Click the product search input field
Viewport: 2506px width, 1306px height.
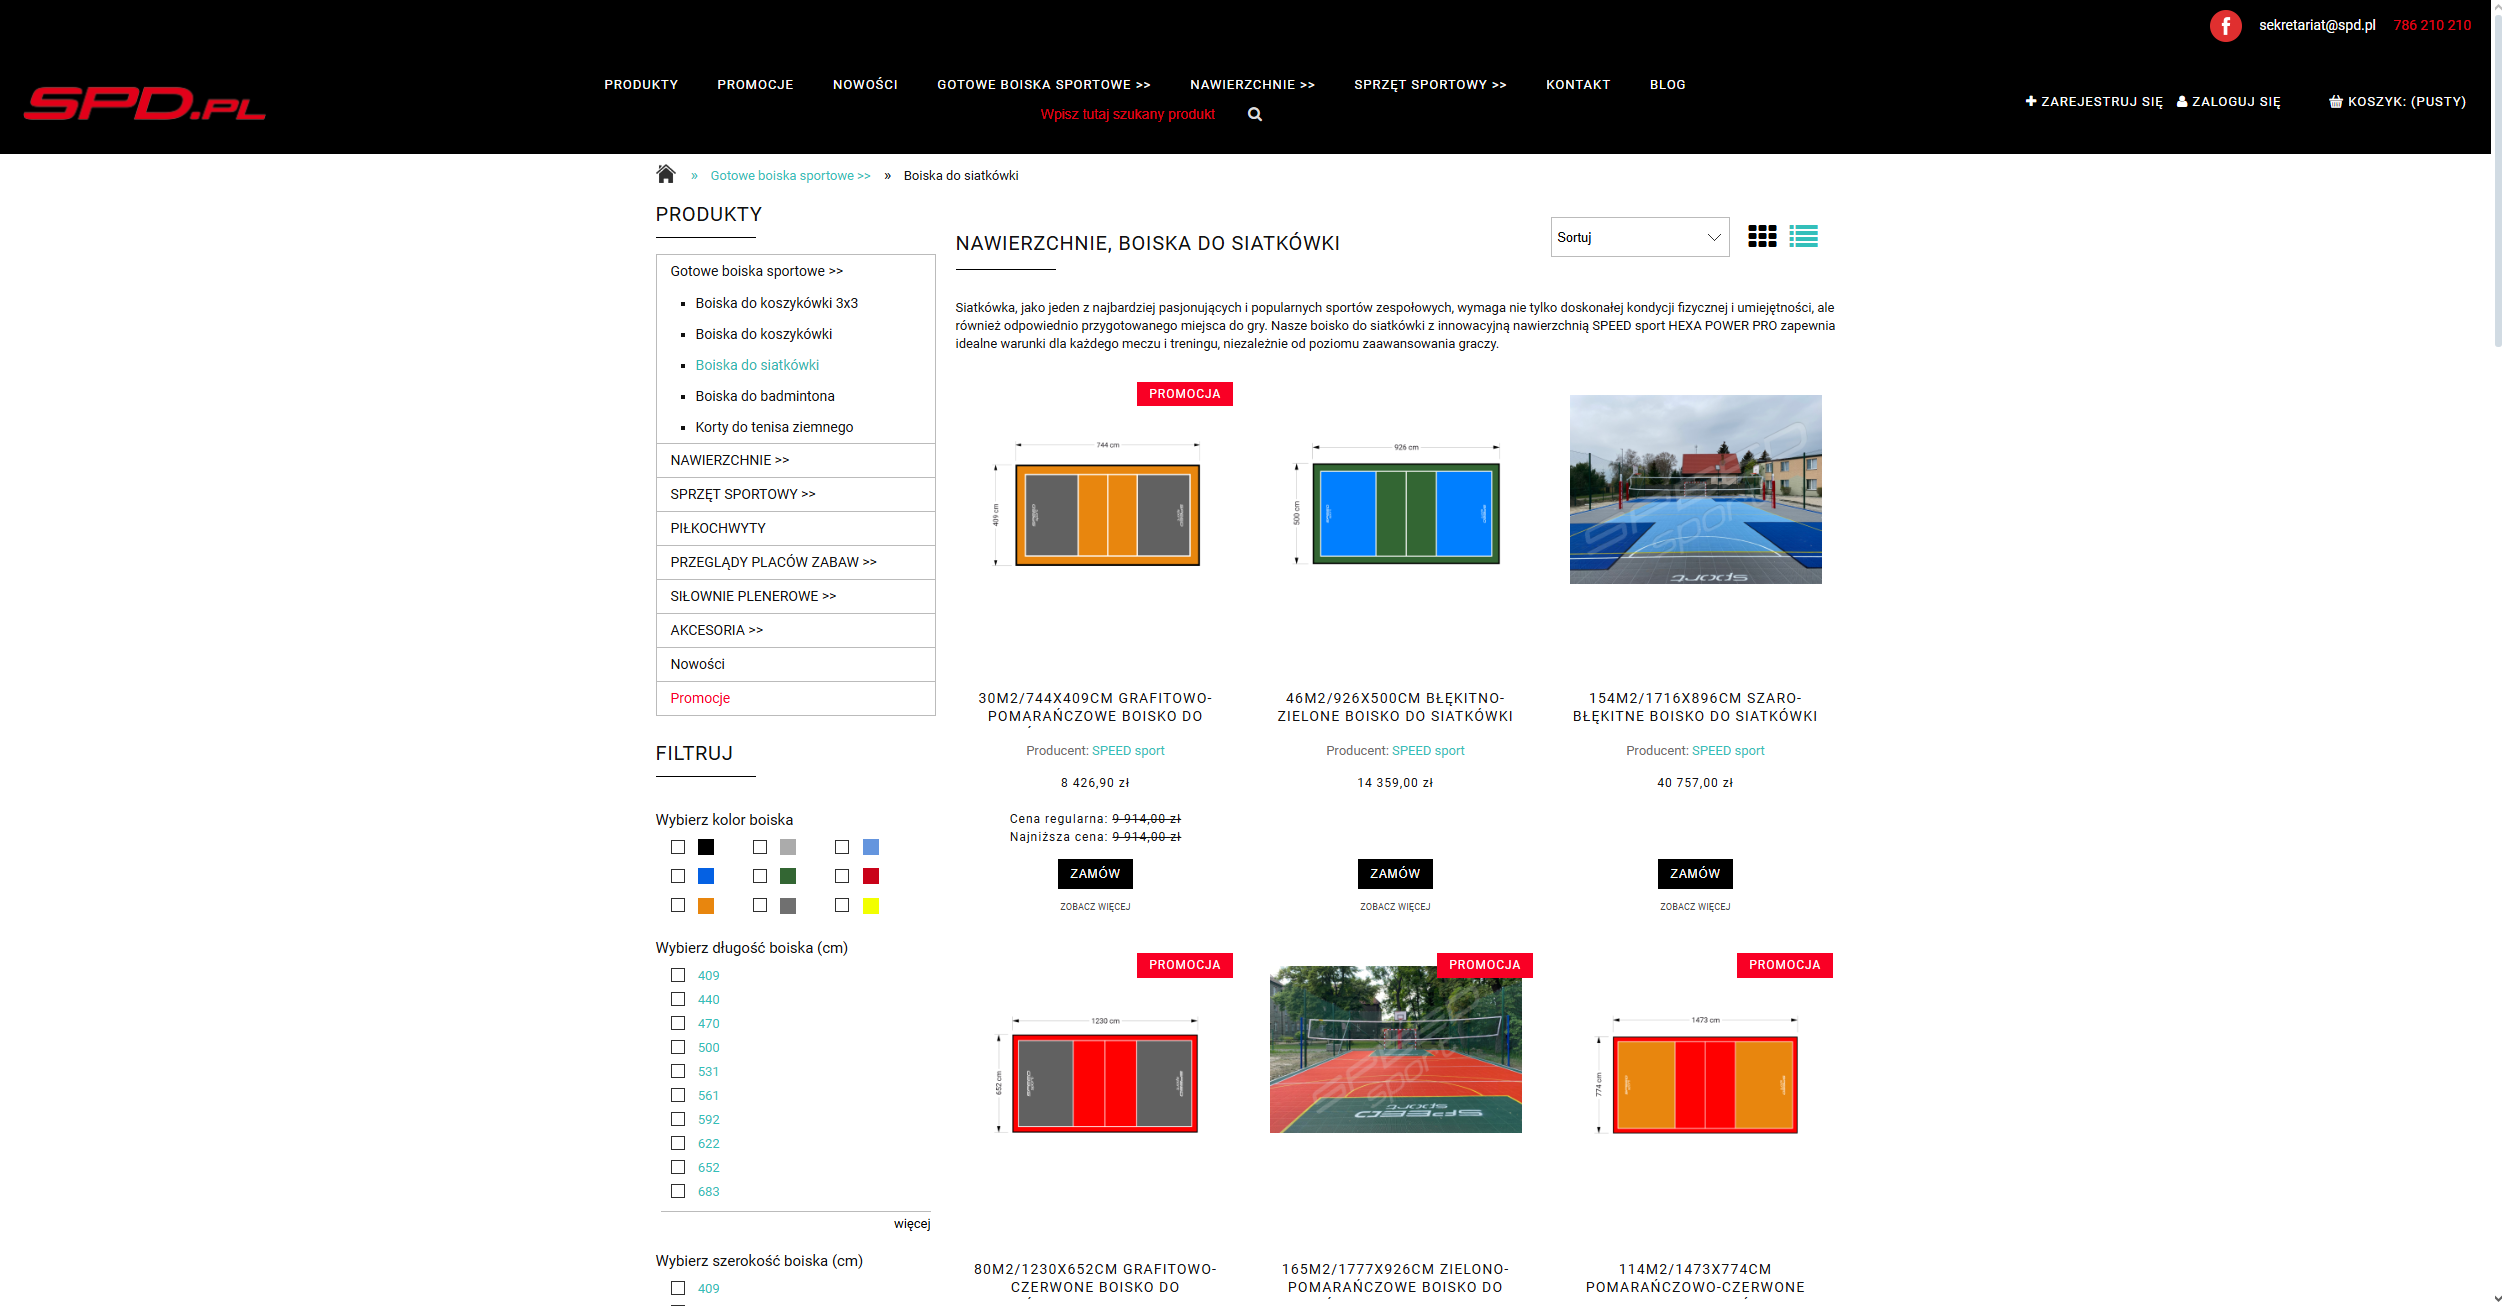(1127, 115)
